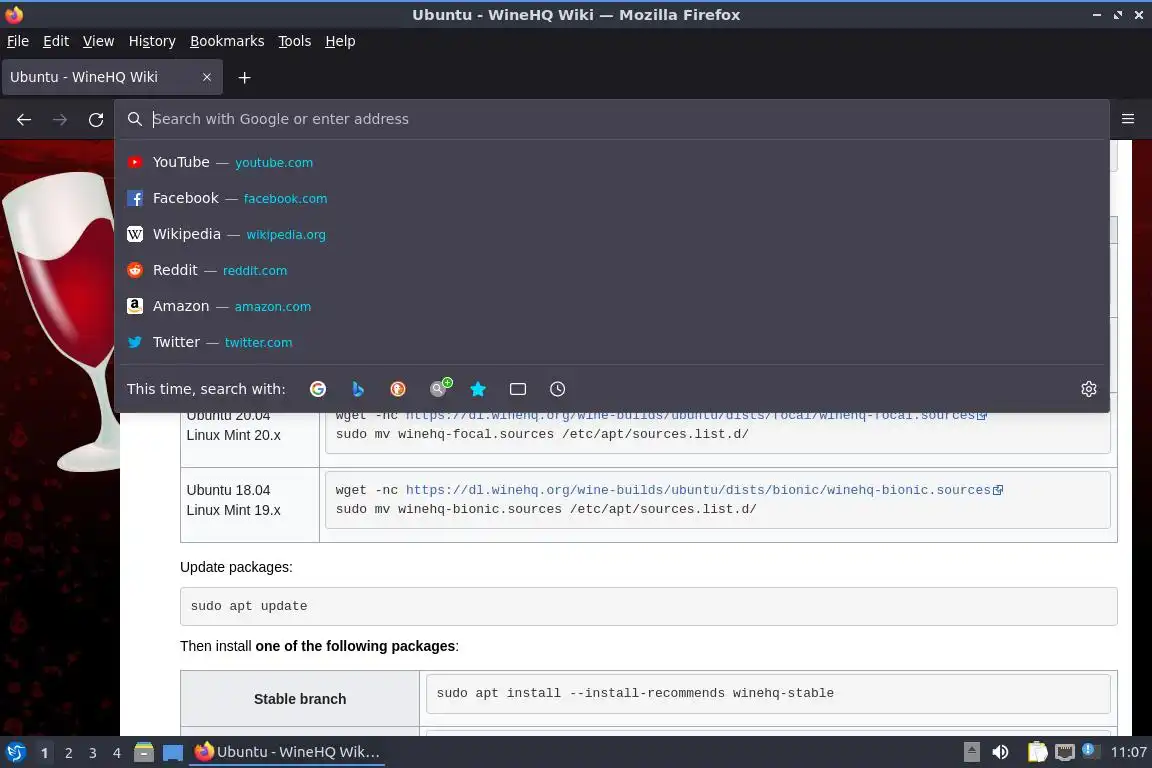The height and width of the screenshot is (768, 1152).
Task: Click the Linux Mint 20.x text
Action: (234, 435)
